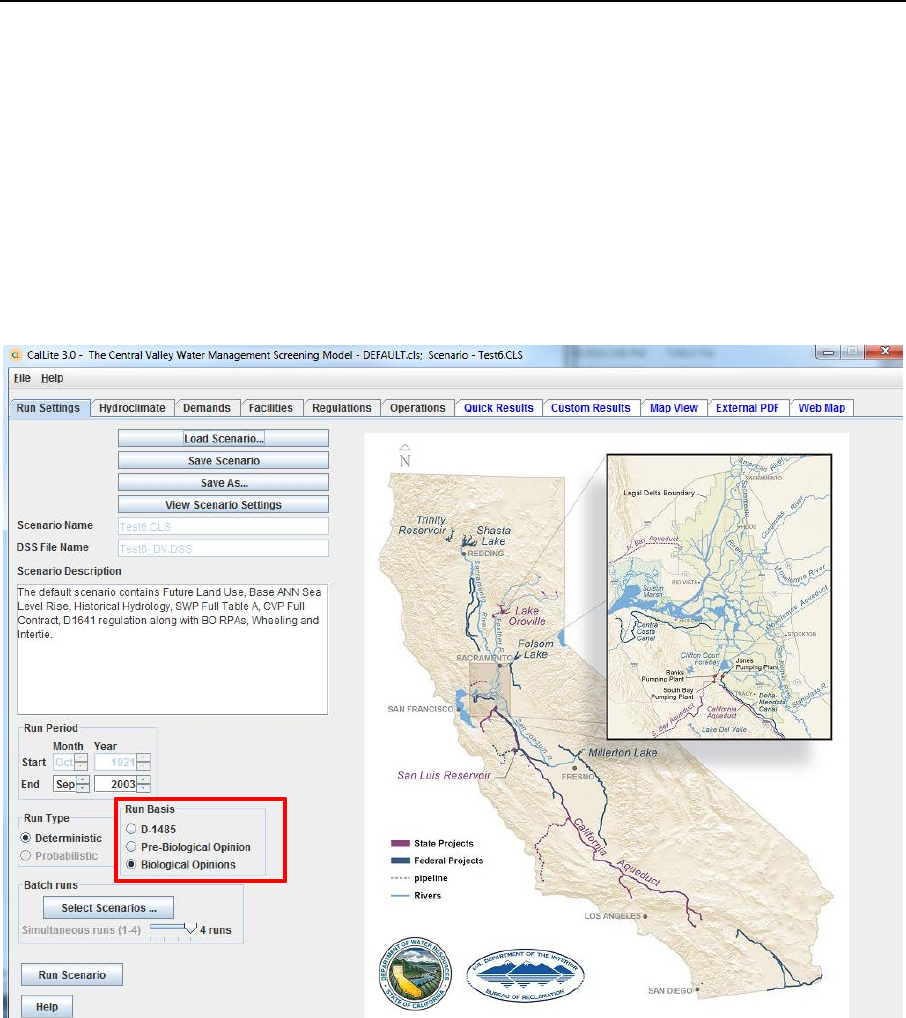Viewport: 906px width, 1018px height.
Task: Click the Shasta Lake map label
Action: pos(494,536)
